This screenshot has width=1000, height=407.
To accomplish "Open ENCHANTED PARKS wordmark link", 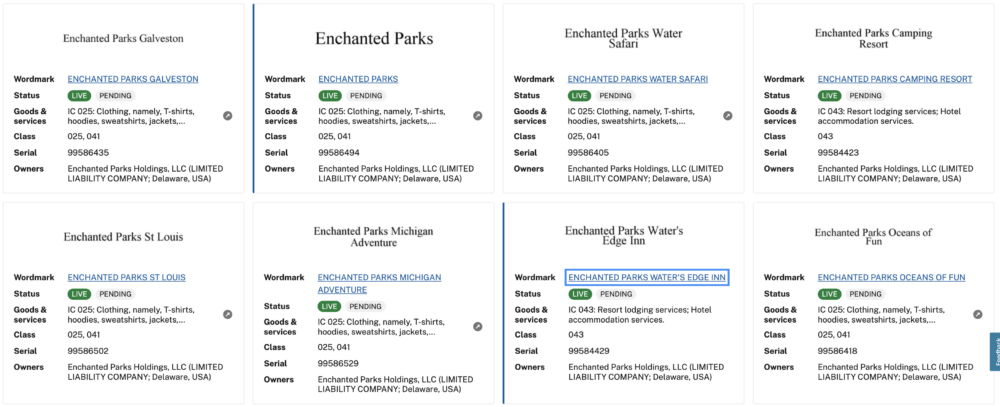I will pyautogui.click(x=358, y=79).
